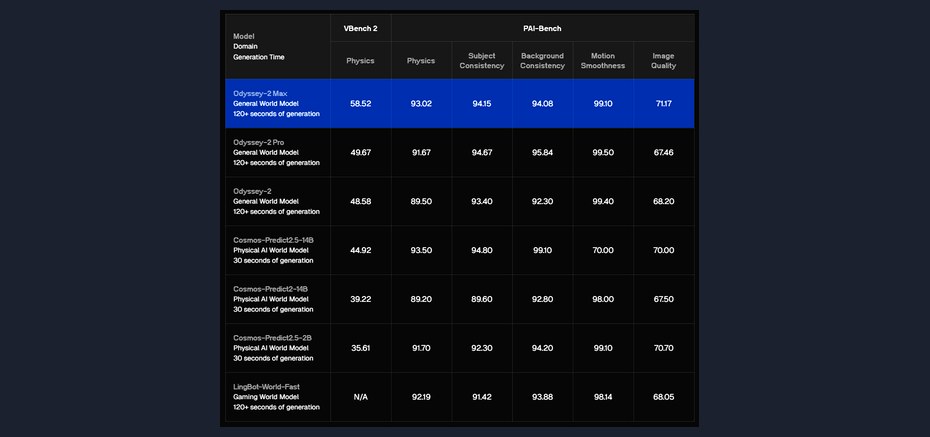
Task: Select the 68.20 Image Quality value
Action: click(x=663, y=202)
